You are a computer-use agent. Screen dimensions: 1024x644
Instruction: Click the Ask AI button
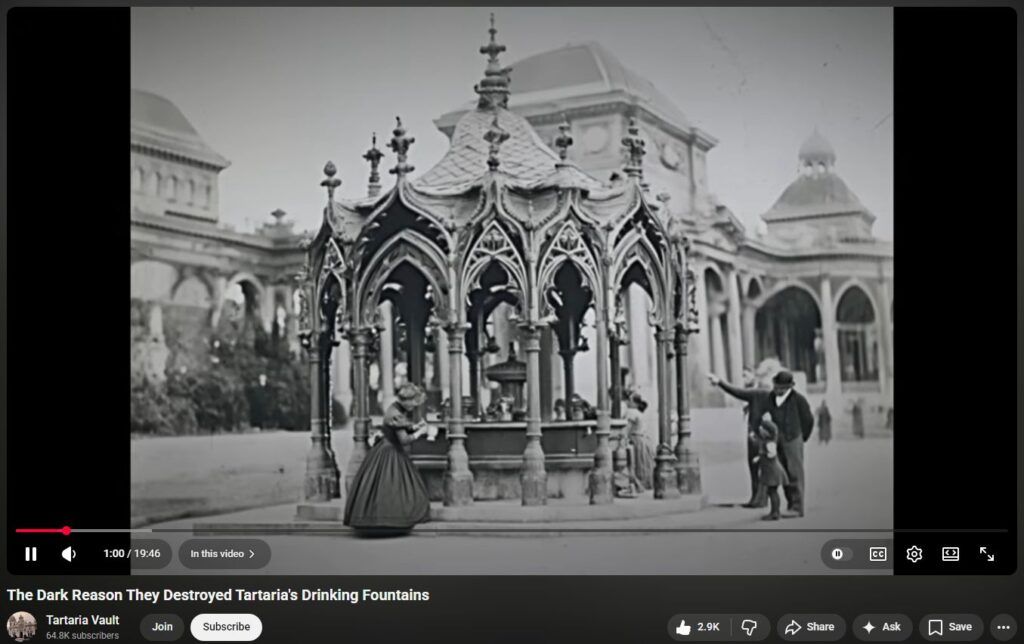point(882,627)
